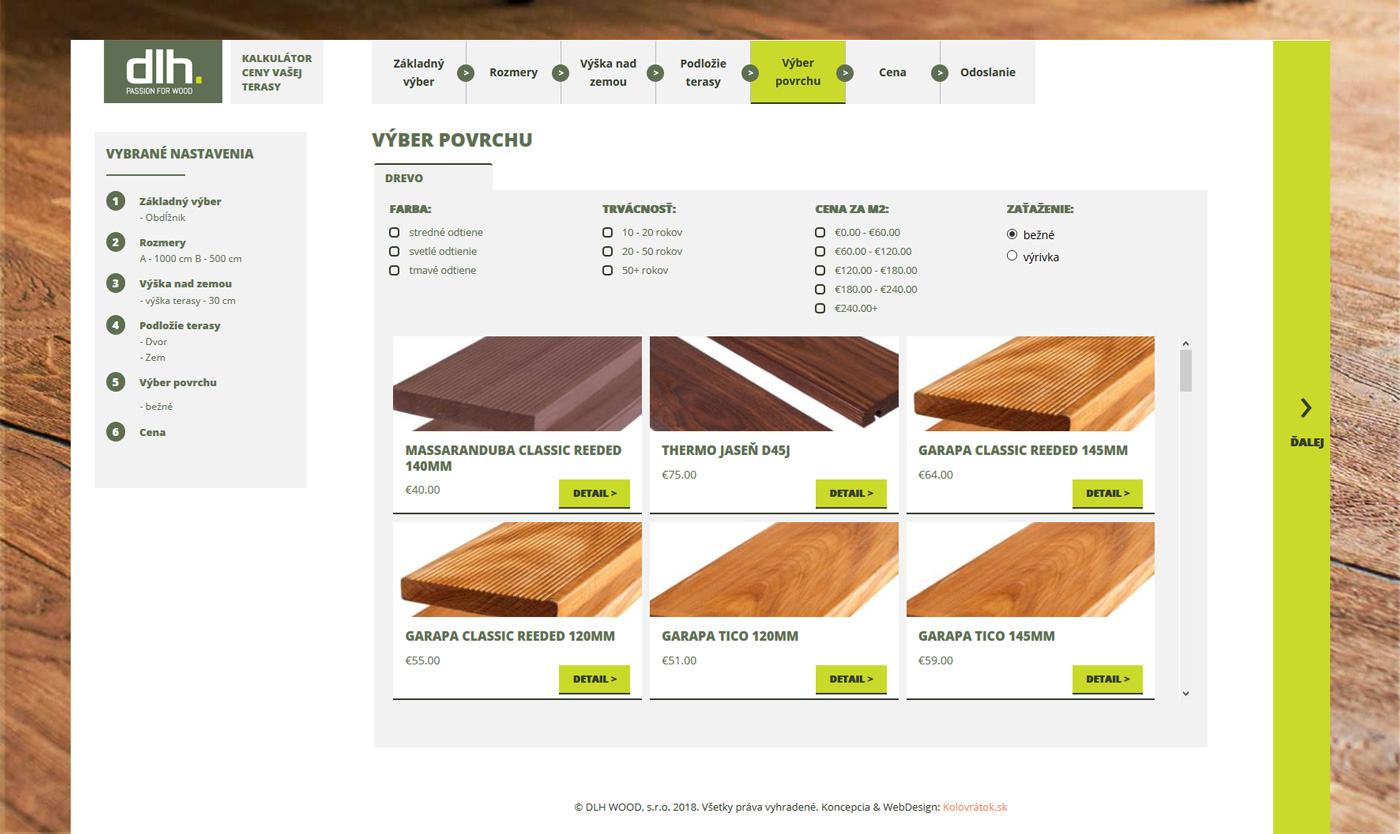This screenshot has height=834, width=1400.
Task: Click the arrow icon after Podložie terasy
Action: pyautogui.click(x=750, y=72)
